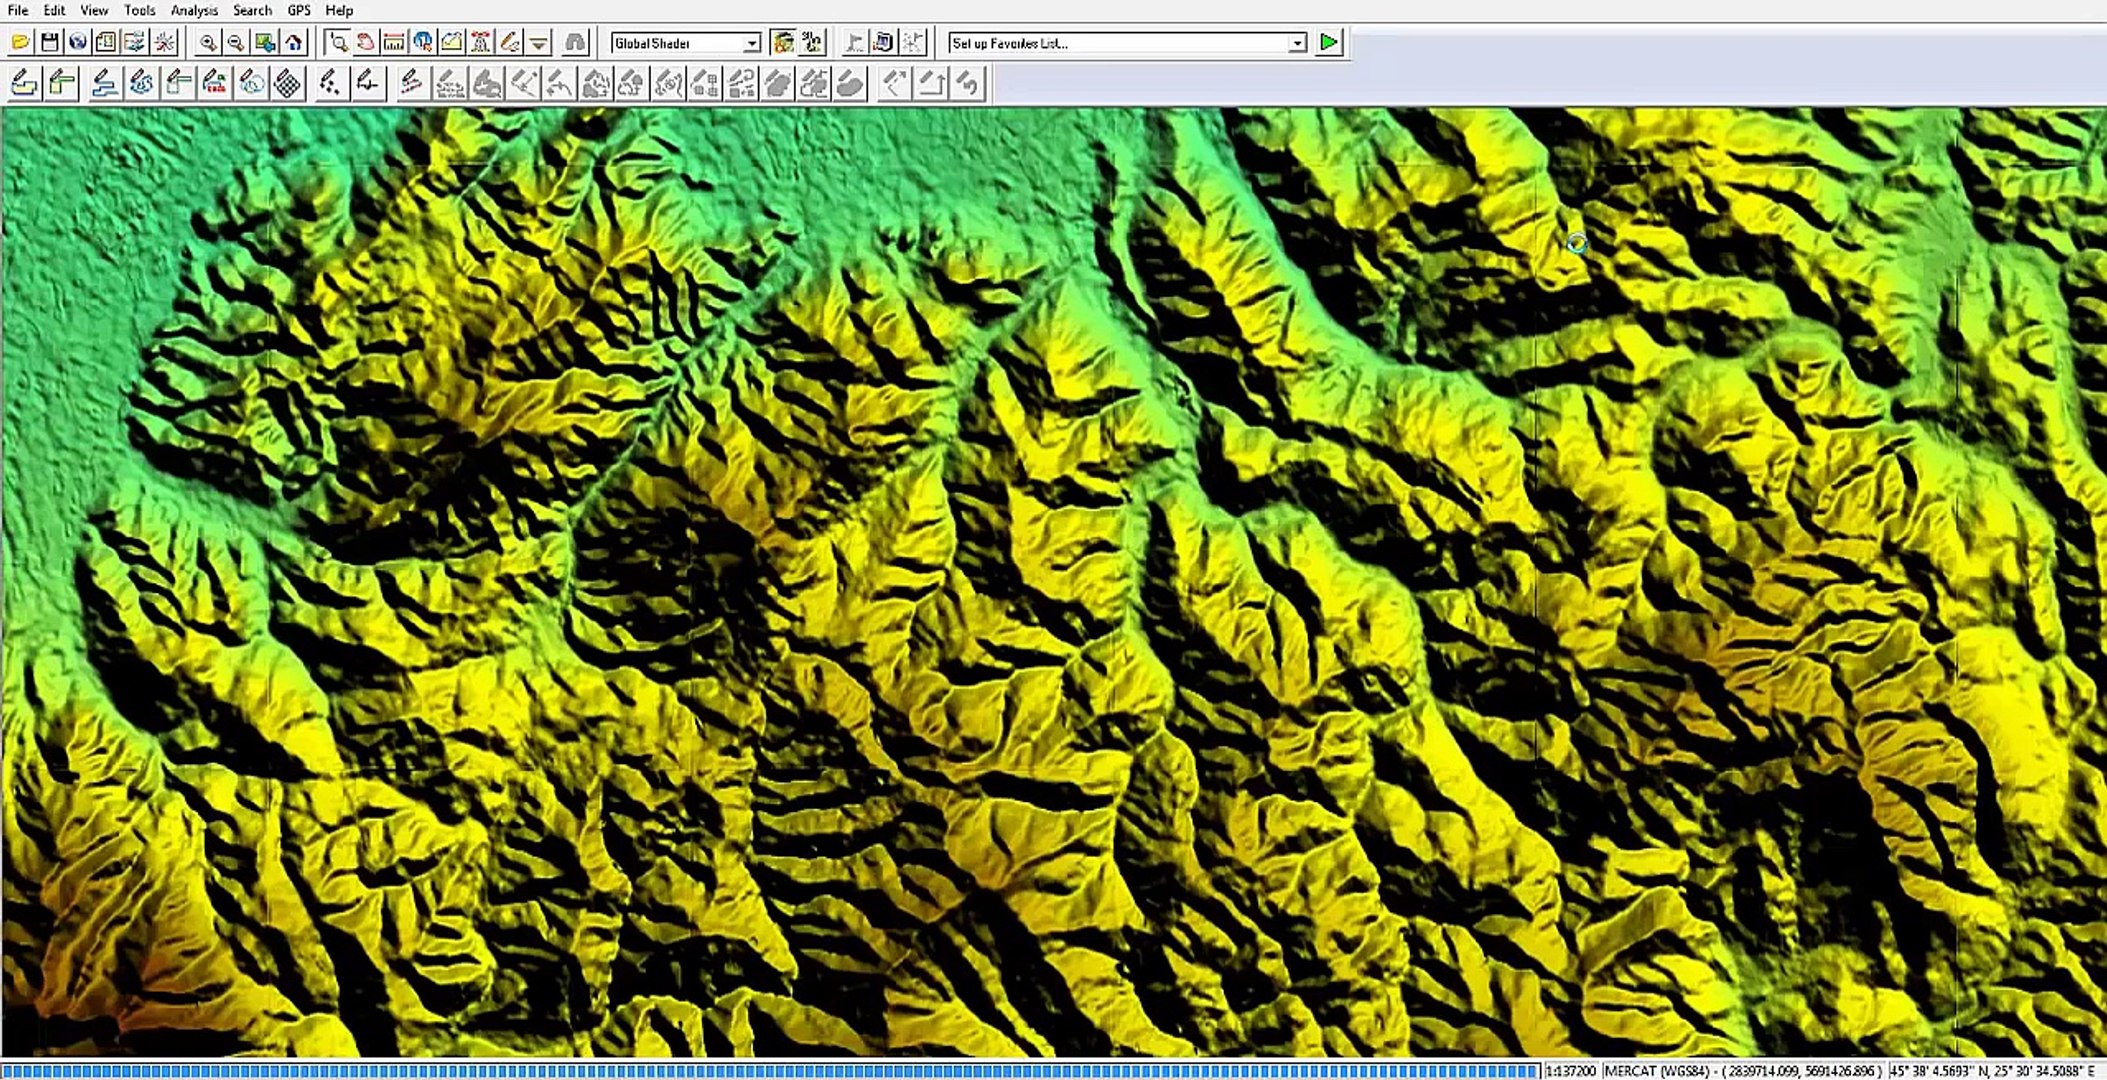Open the Analysis menu
This screenshot has width=2107, height=1080.
point(194,10)
